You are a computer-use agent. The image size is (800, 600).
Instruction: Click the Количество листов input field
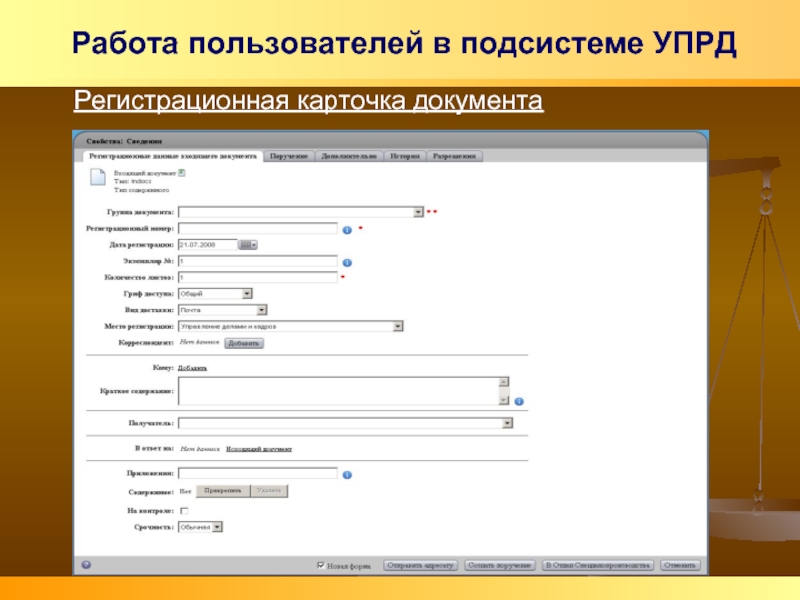pos(258,278)
